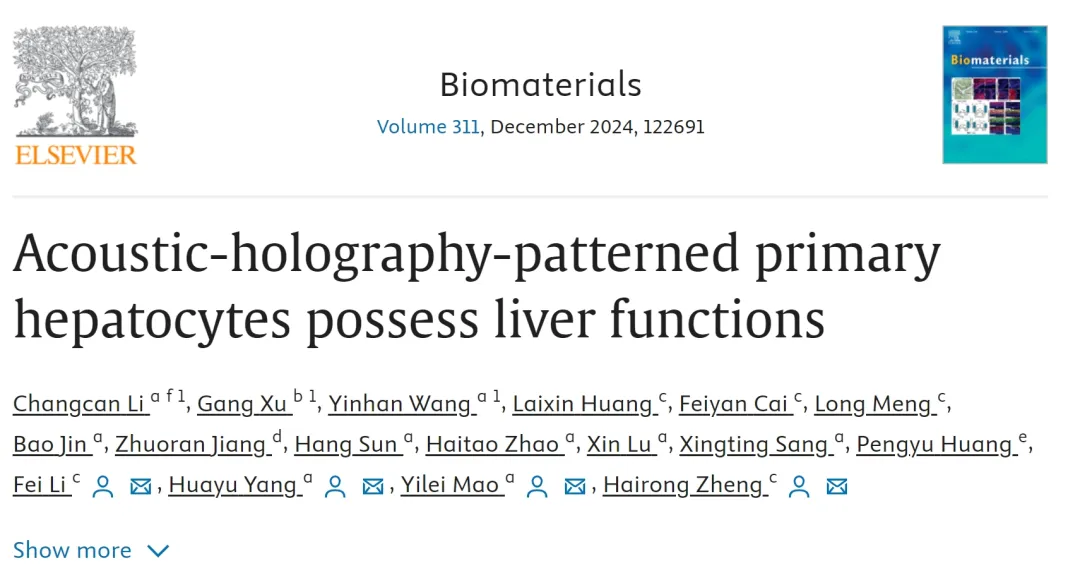Open Hairong Zheng's author profile icon
Image resolution: width=1080 pixels, height=585 pixels.
point(799,486)
